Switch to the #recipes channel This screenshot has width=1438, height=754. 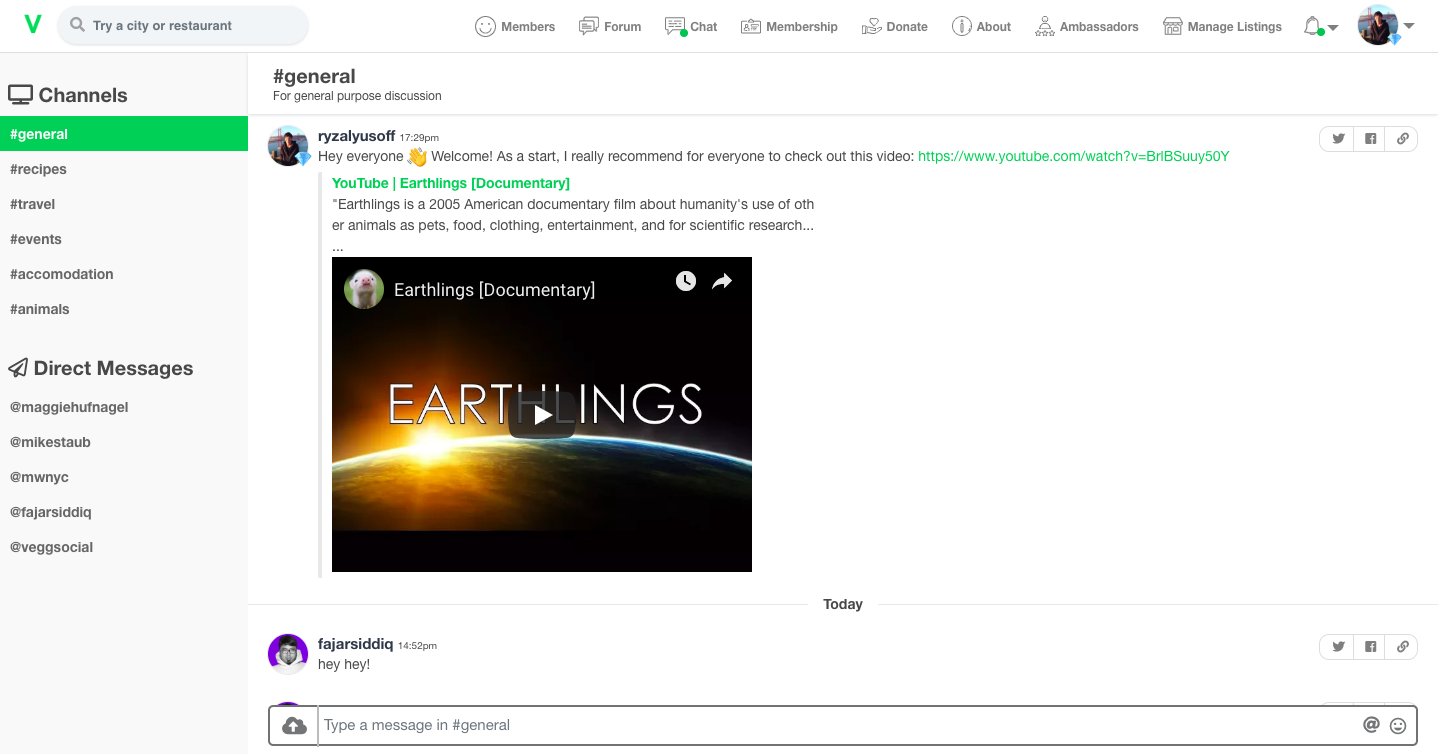point(124,169)
